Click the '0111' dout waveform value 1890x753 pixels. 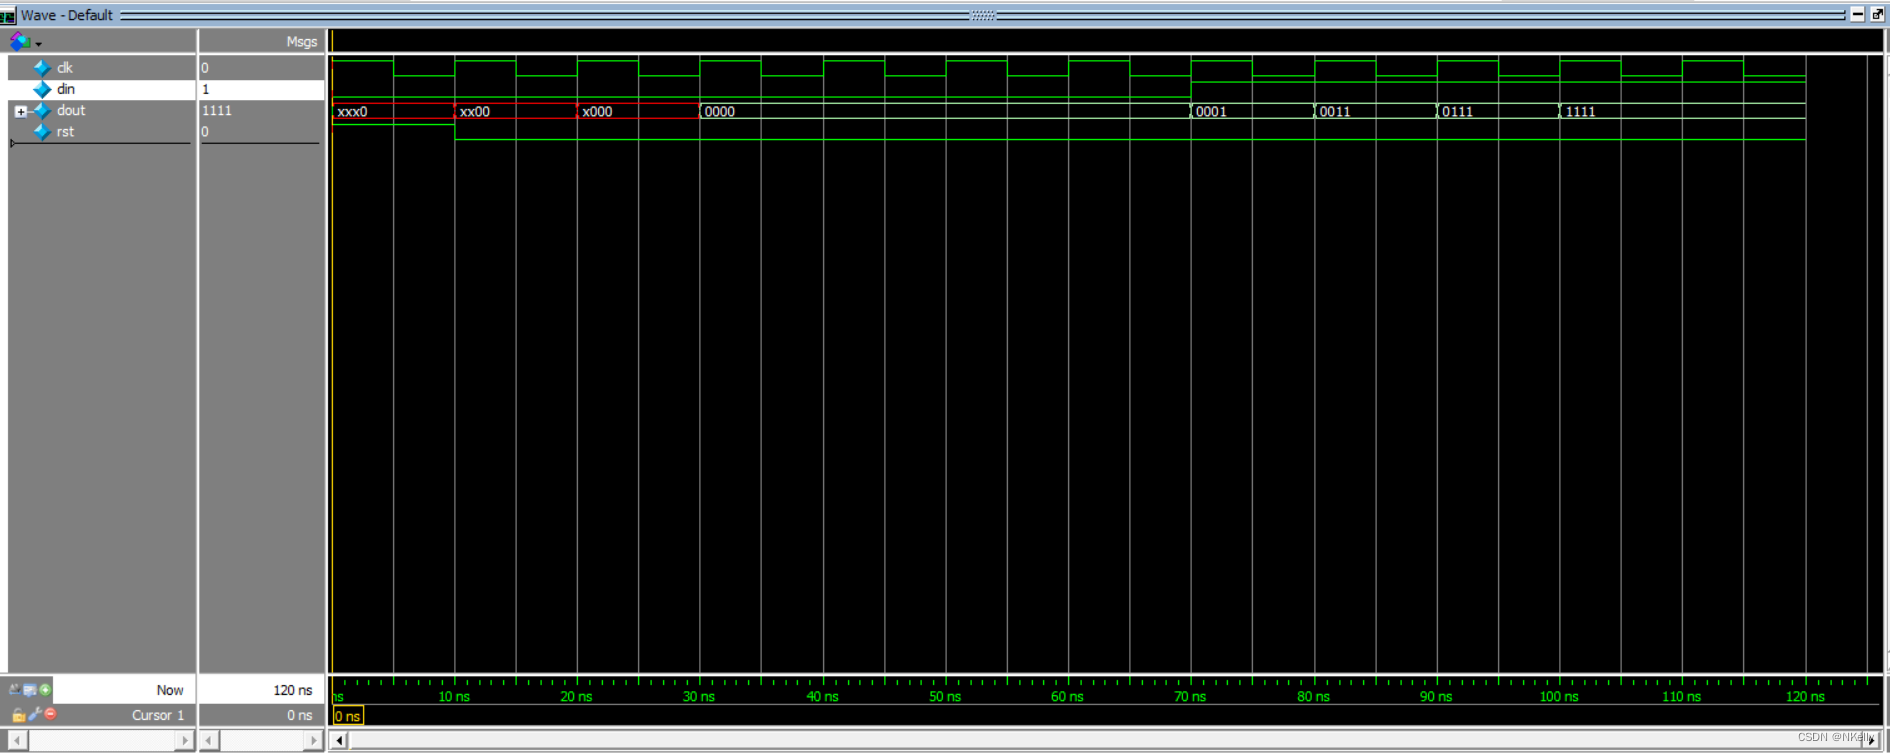click(1457, 111)
